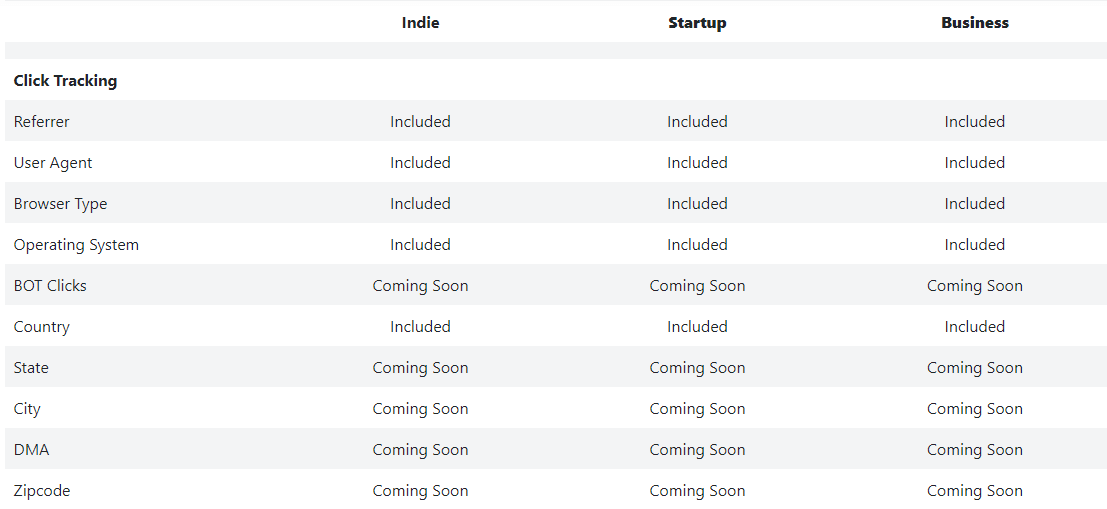This screenshot has height=509, width=1107.
Task: Click Included under Startup for Operating System
Action: click(697, 244)
